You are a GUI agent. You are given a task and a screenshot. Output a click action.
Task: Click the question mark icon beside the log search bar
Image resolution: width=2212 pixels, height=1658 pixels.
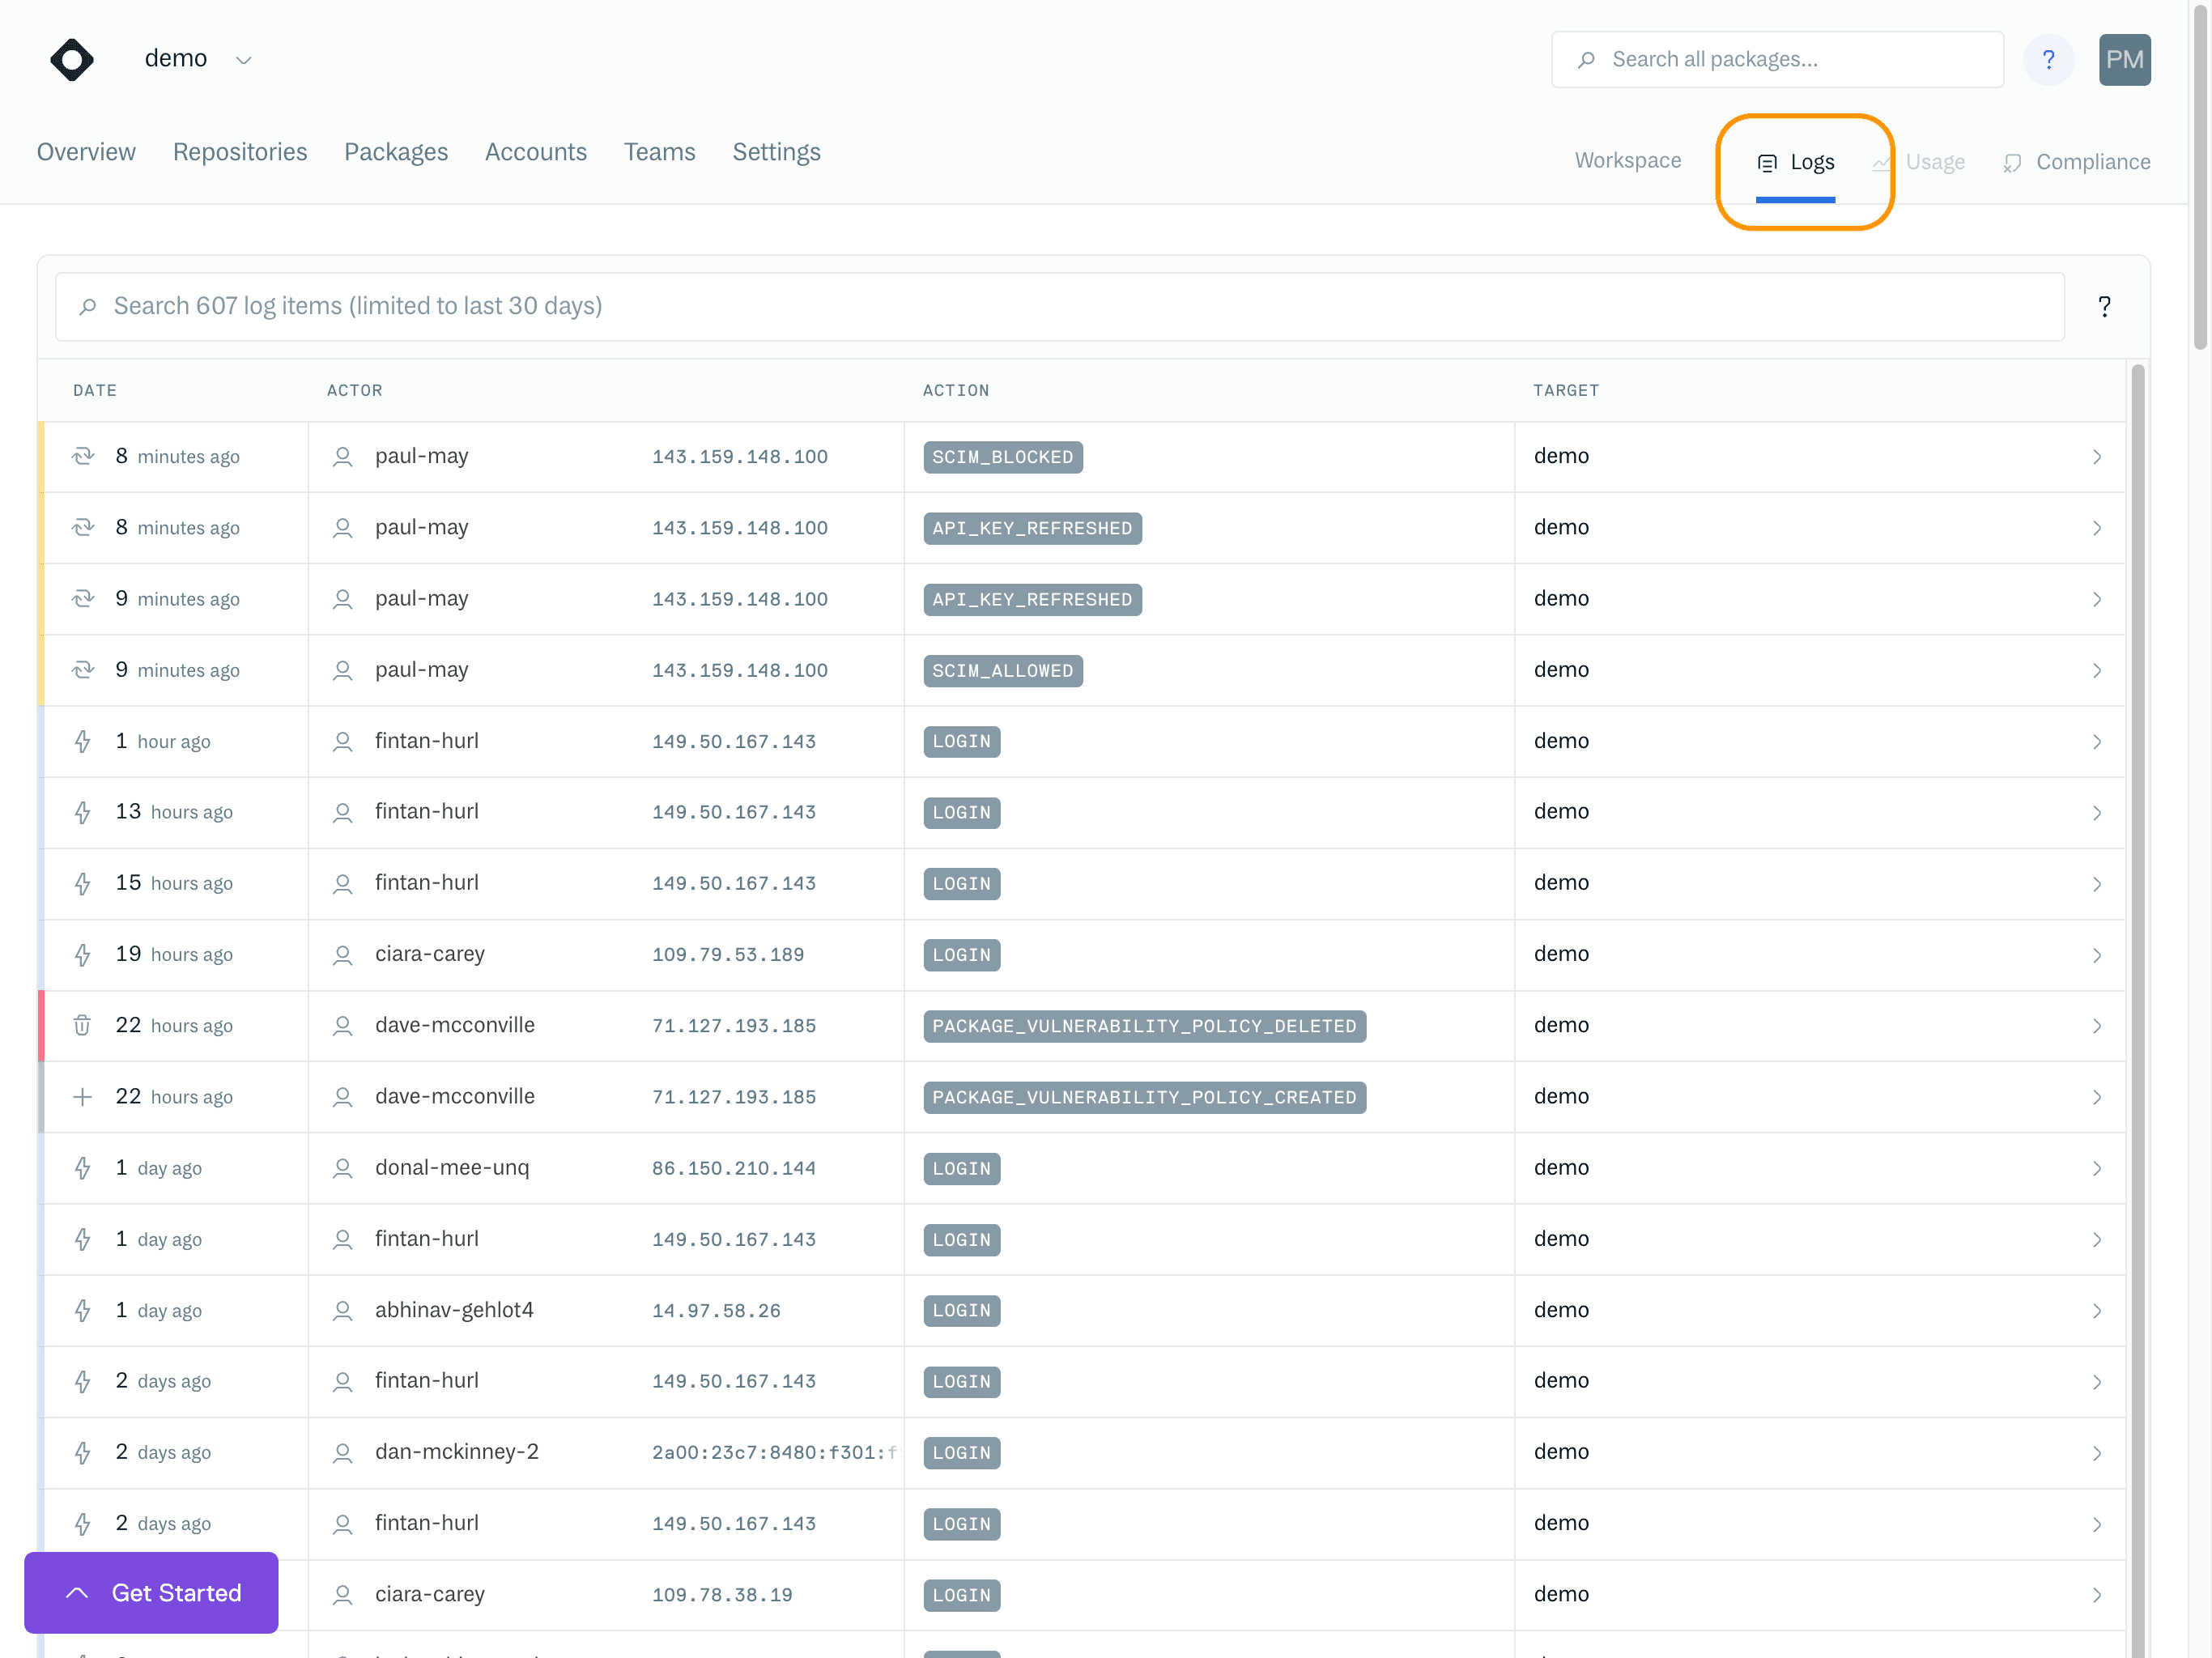[x=2104, y=306]
